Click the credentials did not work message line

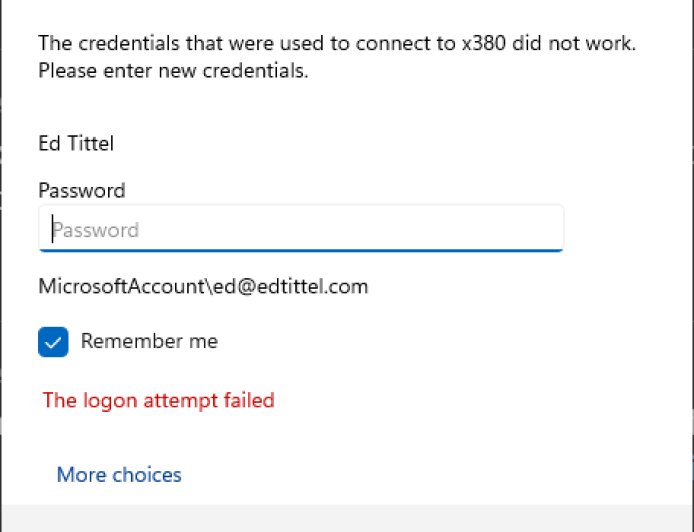tap(337, 44)
